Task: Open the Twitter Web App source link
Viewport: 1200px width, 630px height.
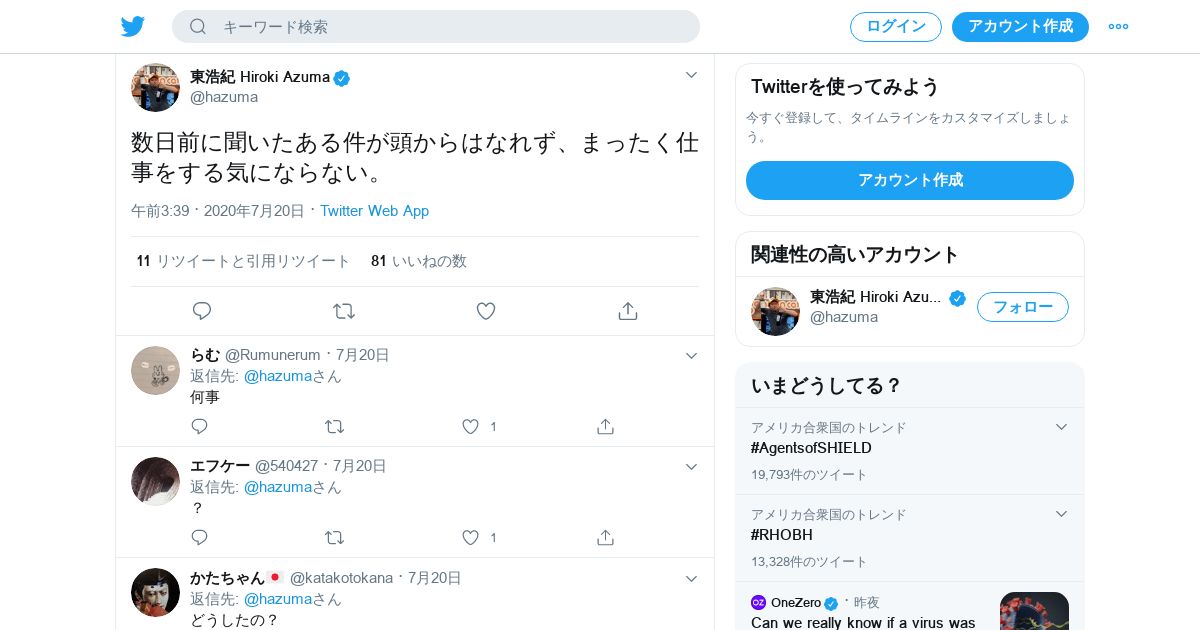Action: pyautogui.click(x=374, y=211)
